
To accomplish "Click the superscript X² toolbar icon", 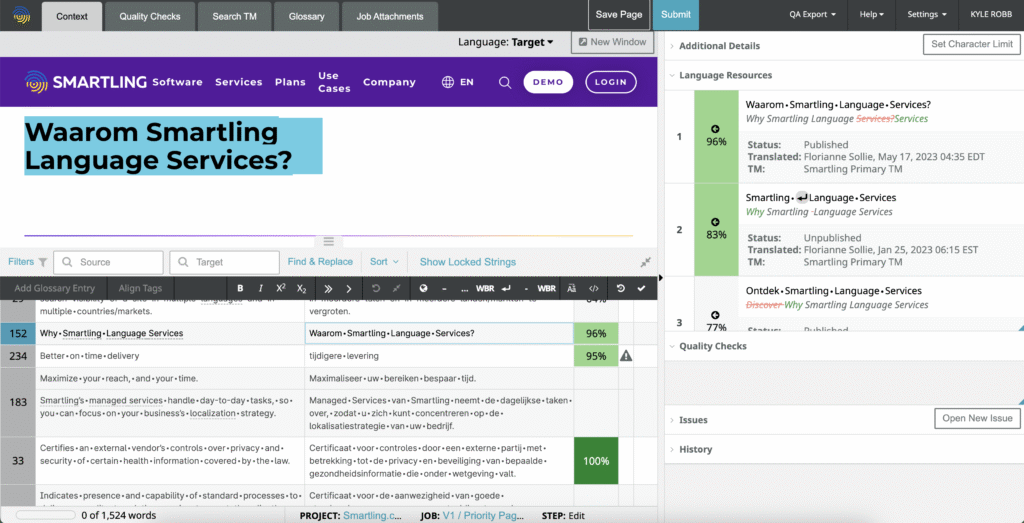I will (x=281, y=289).
